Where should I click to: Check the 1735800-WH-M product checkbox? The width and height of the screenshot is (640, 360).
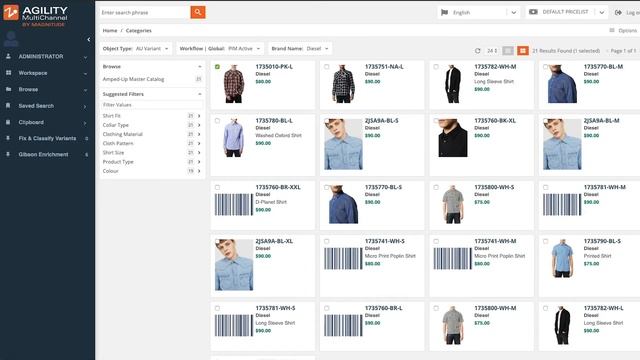tap(436, 308)
